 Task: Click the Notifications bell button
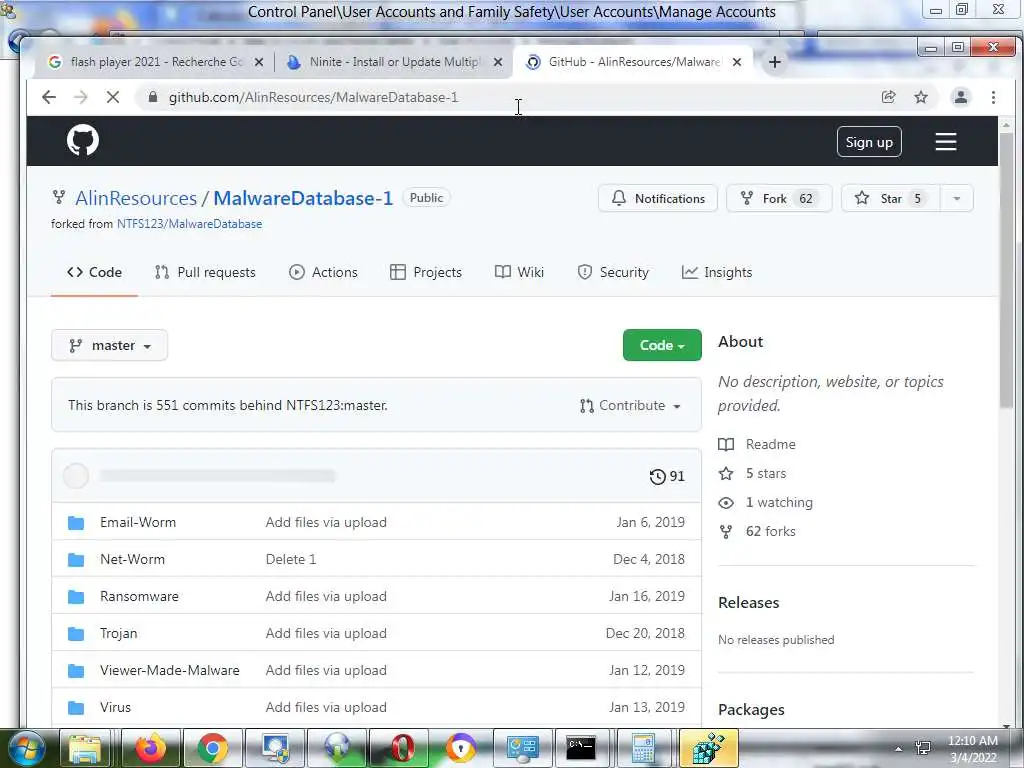[x=658, y=199]
